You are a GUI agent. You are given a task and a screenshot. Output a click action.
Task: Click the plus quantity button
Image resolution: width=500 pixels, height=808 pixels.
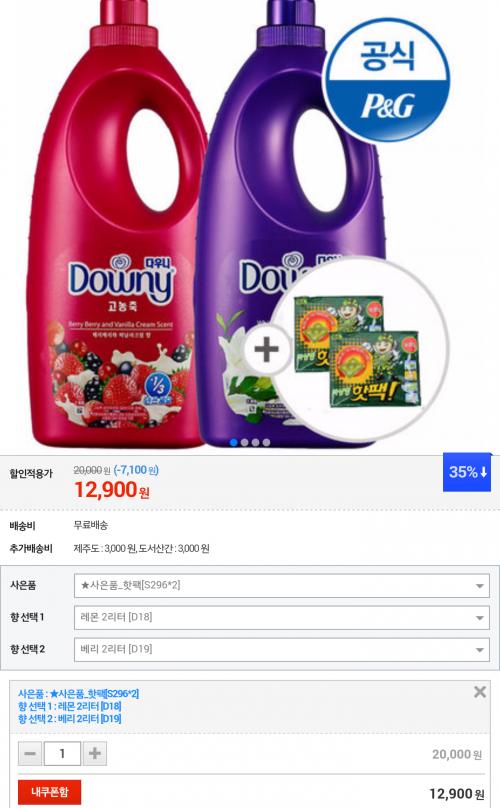pyautogui.click(x=95, y=753)
